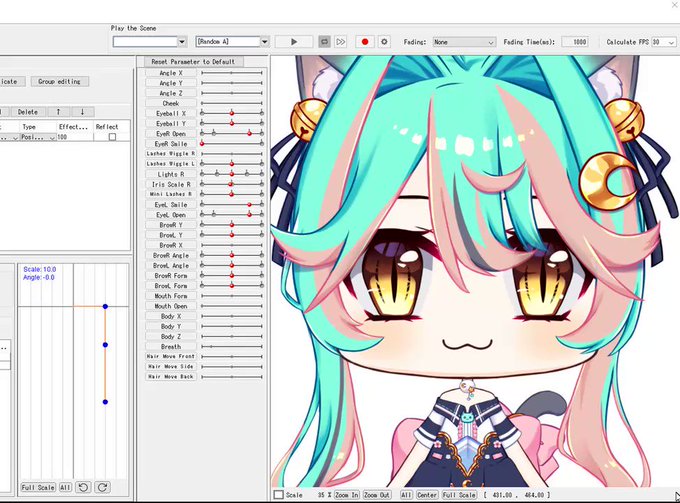Viewport: 680px width, 503px height.
Task: Click the Breath slider
Action: 232,346
